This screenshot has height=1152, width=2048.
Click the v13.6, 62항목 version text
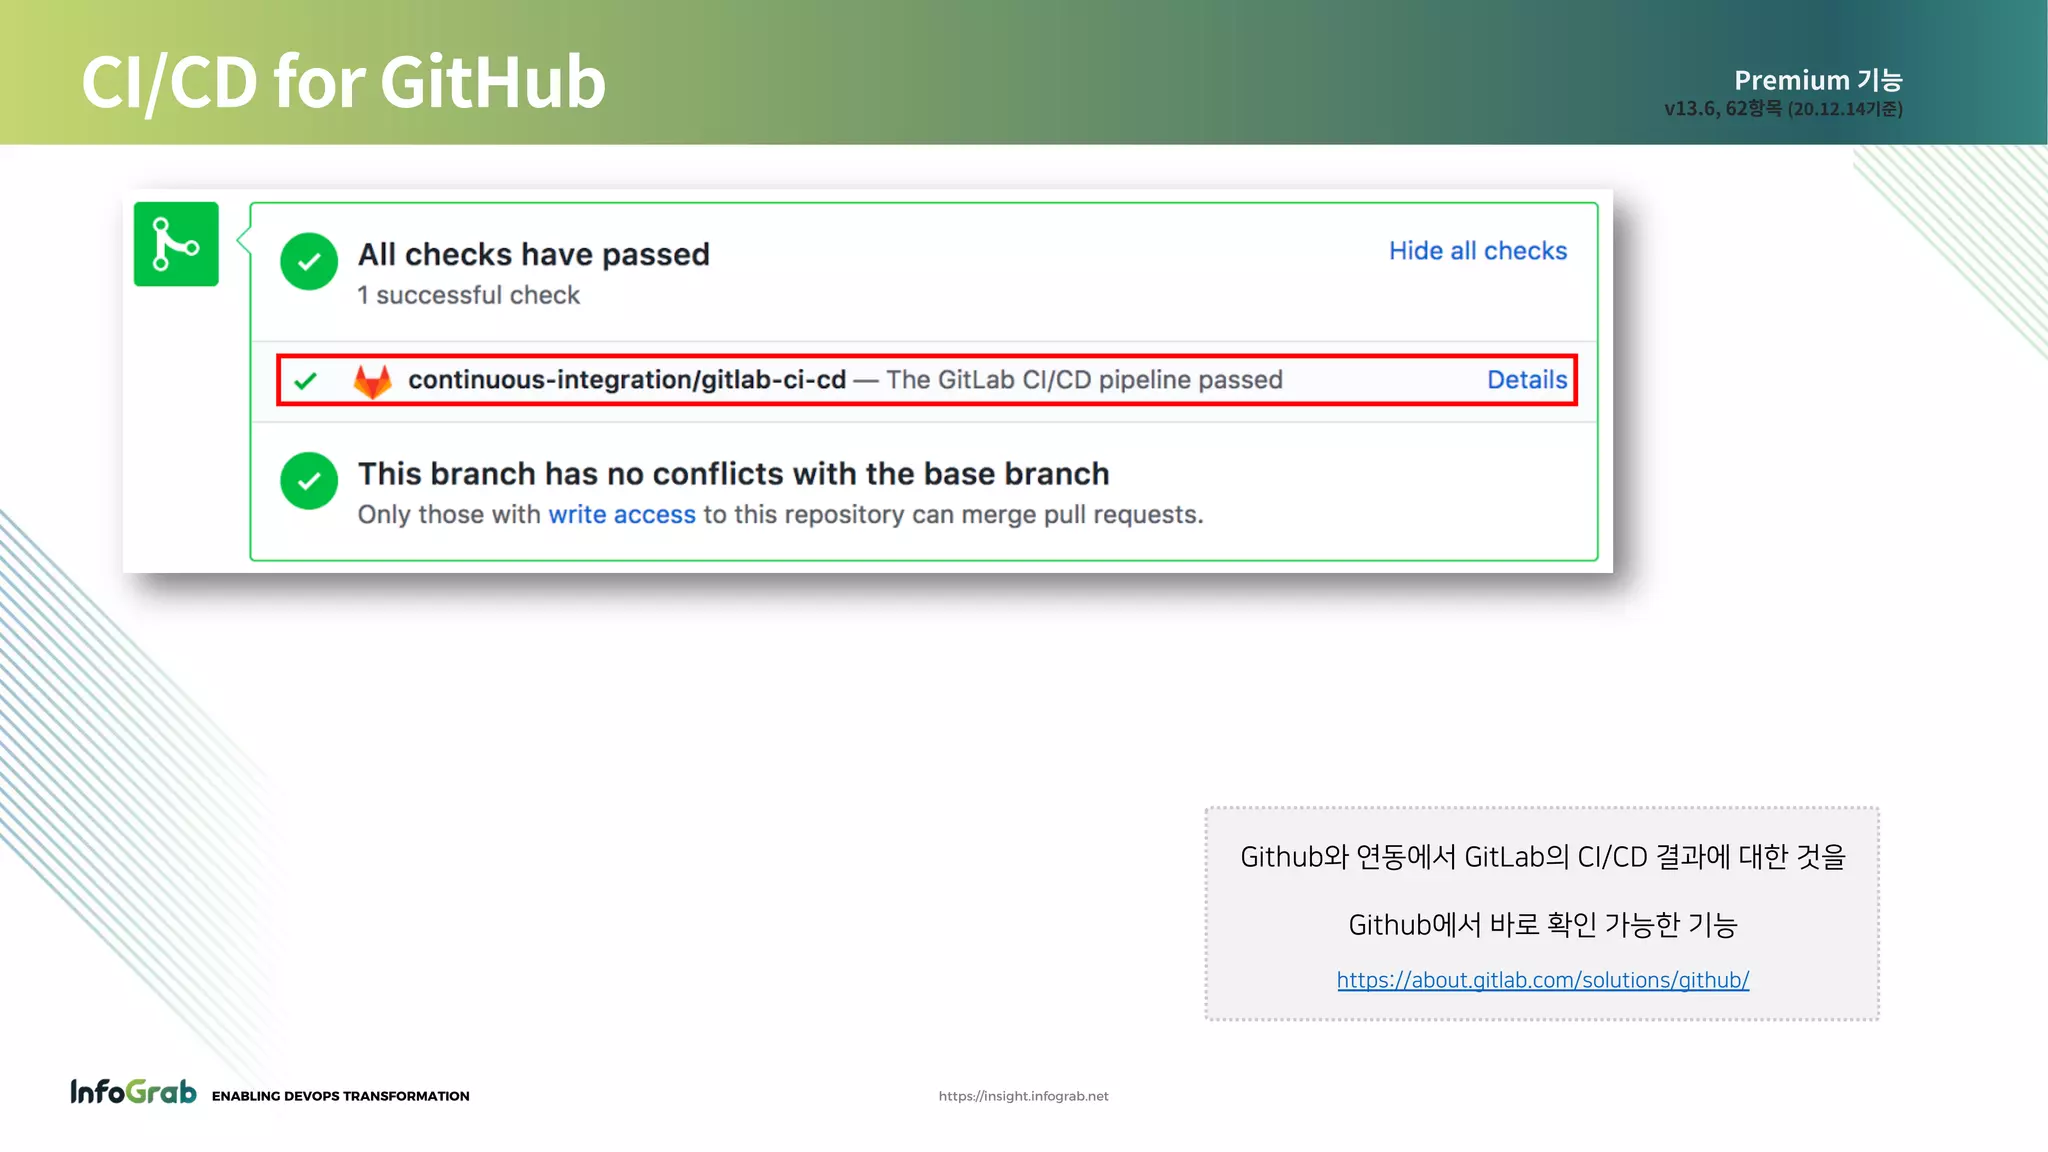(1783, 108)
